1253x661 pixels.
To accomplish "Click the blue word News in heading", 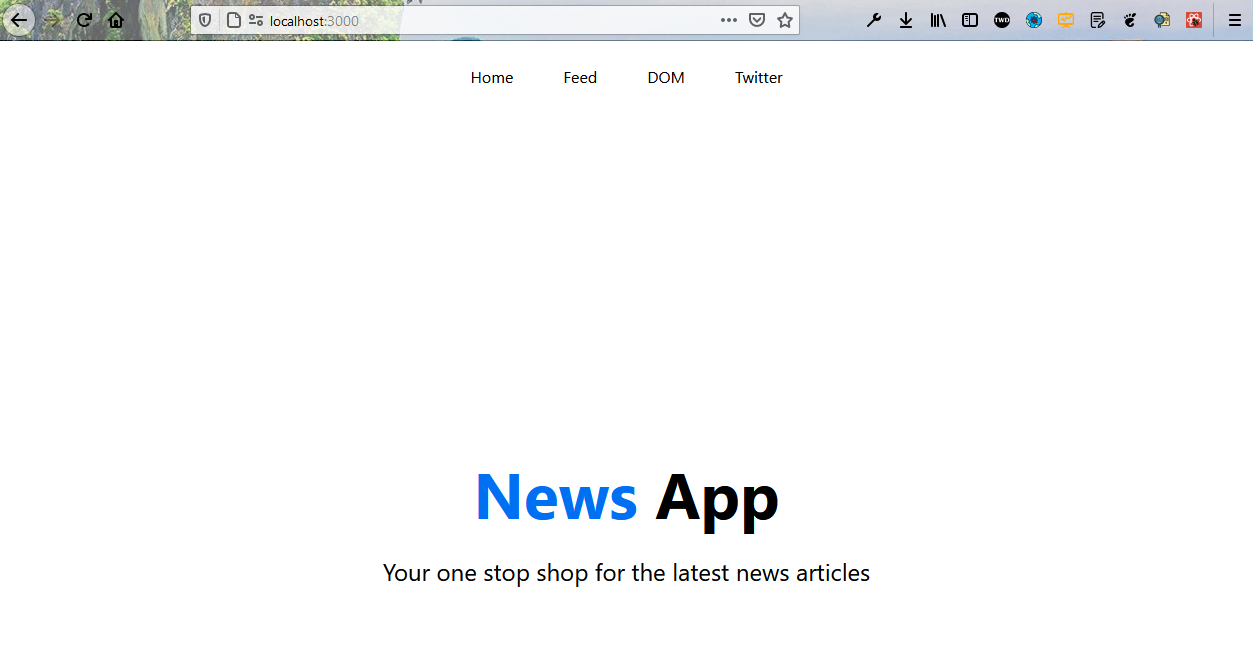I will click(556, 496).
